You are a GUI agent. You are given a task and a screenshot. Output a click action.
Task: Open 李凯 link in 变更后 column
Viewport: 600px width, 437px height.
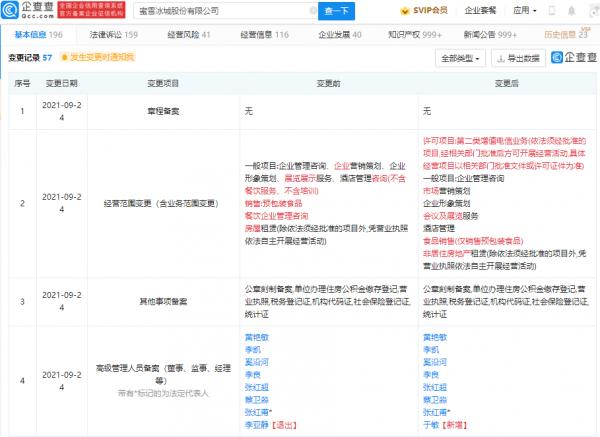[x=431, y=350]
